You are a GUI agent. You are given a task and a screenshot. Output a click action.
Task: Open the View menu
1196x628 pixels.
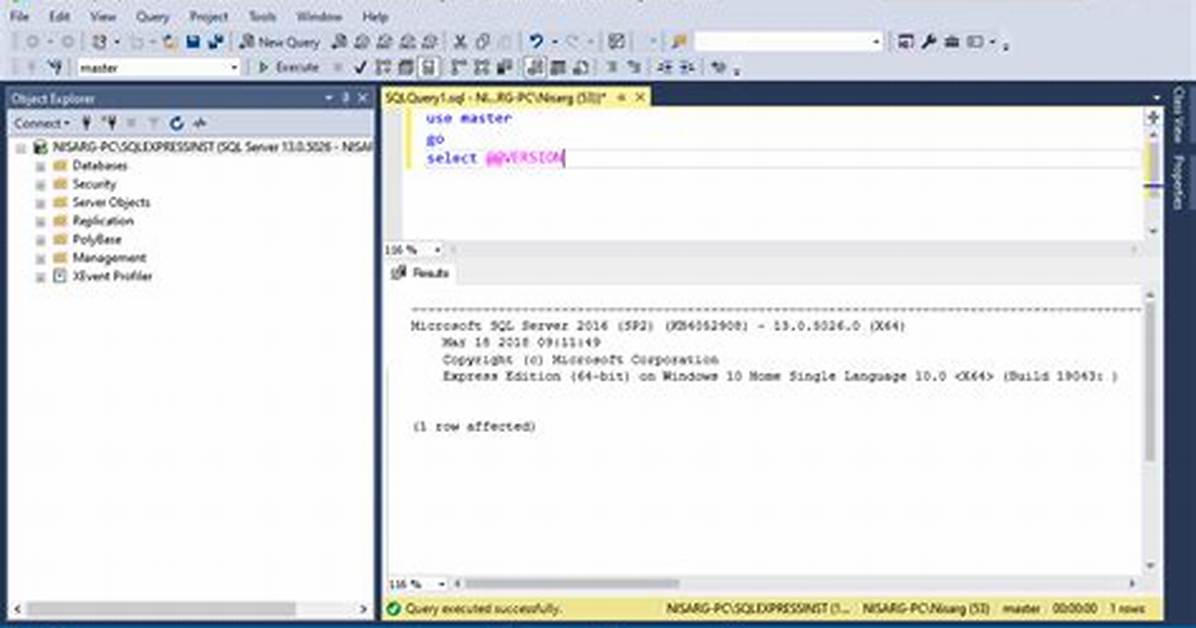point(103,16)
